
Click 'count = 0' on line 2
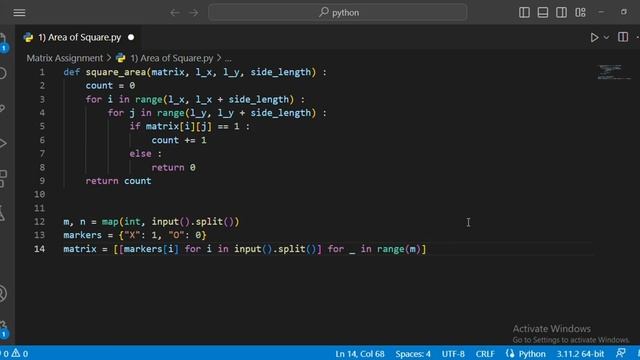pos(110,86)
